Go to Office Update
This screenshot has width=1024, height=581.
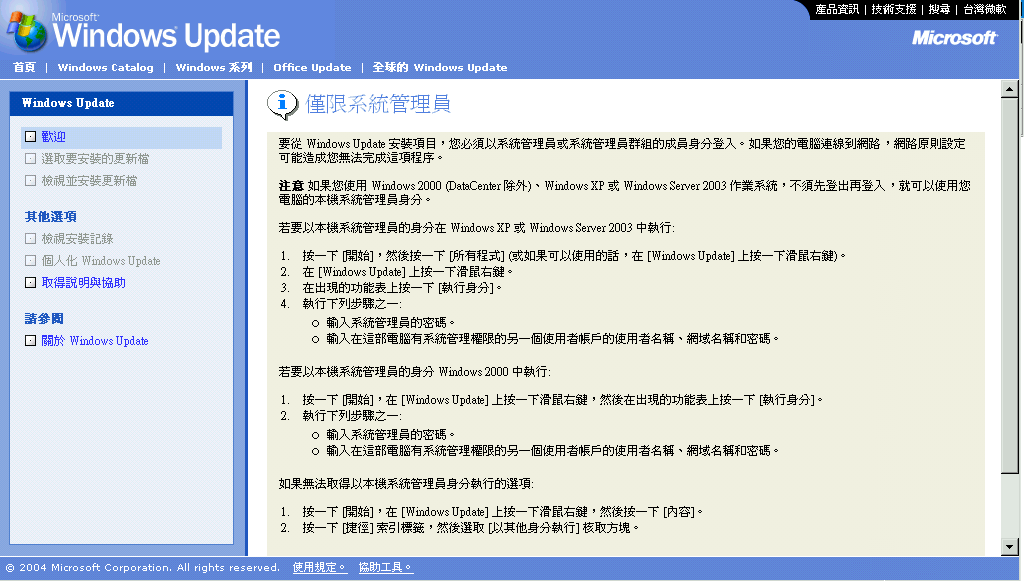[x=312, y=67]
